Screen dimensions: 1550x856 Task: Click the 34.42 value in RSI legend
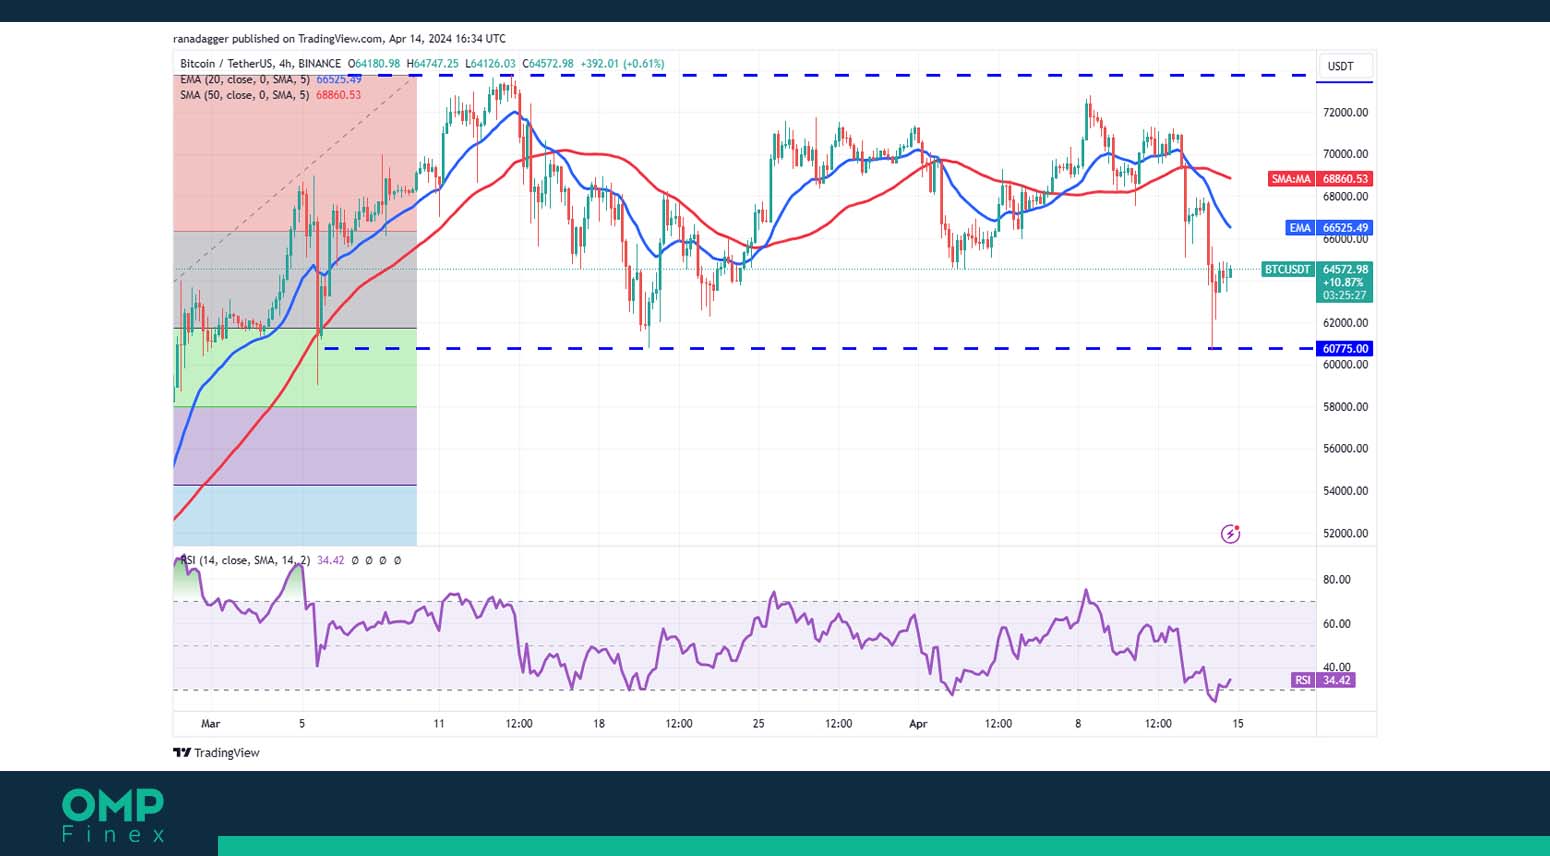330,560
